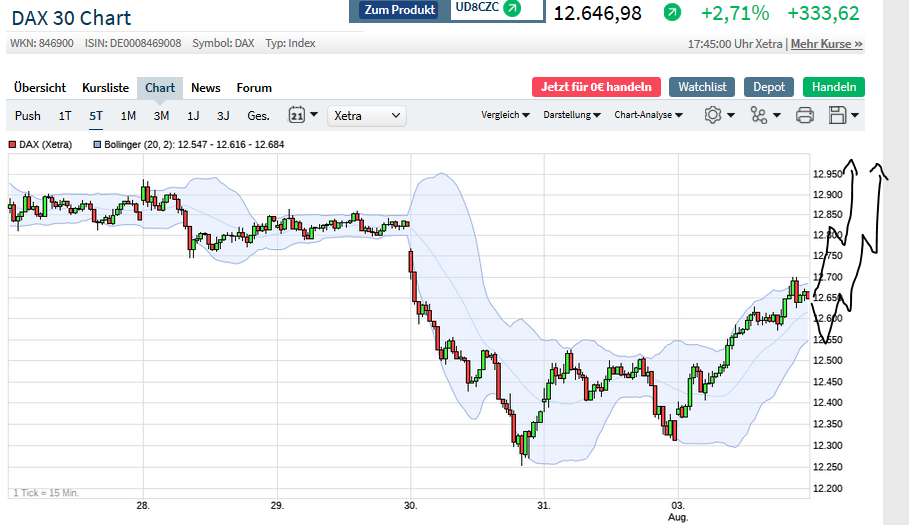
Task: Switch chart to 1M time range
Action: [x=128, y=116]
